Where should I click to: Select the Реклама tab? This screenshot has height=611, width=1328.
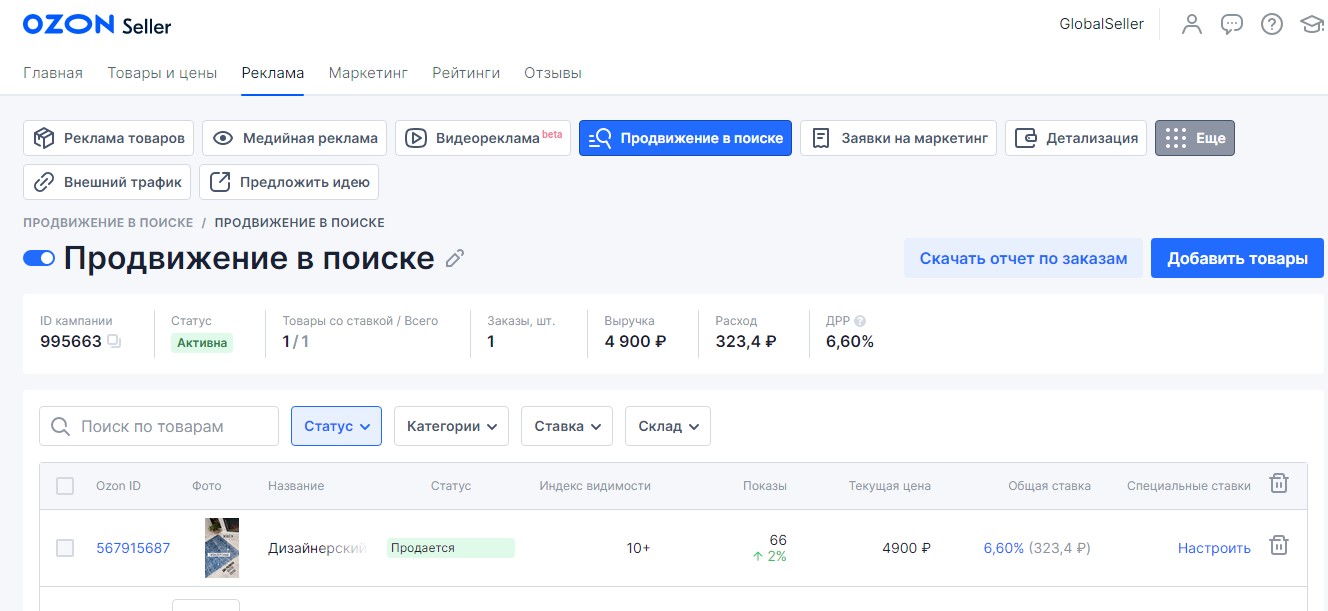[x=273, y=73]
